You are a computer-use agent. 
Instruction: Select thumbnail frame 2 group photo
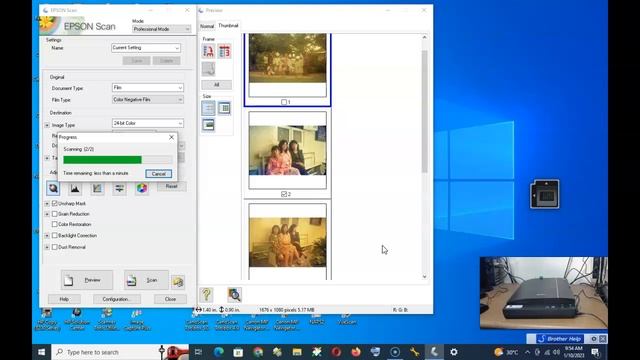[287, 150]
